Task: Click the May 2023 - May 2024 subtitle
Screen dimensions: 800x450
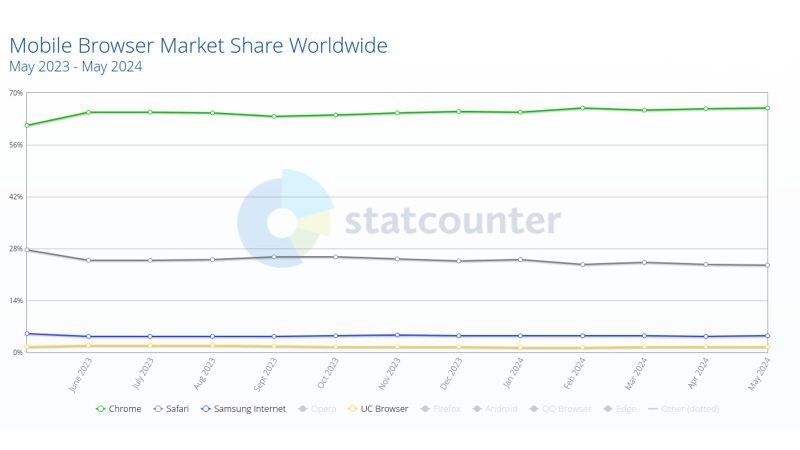Action: 75,67
